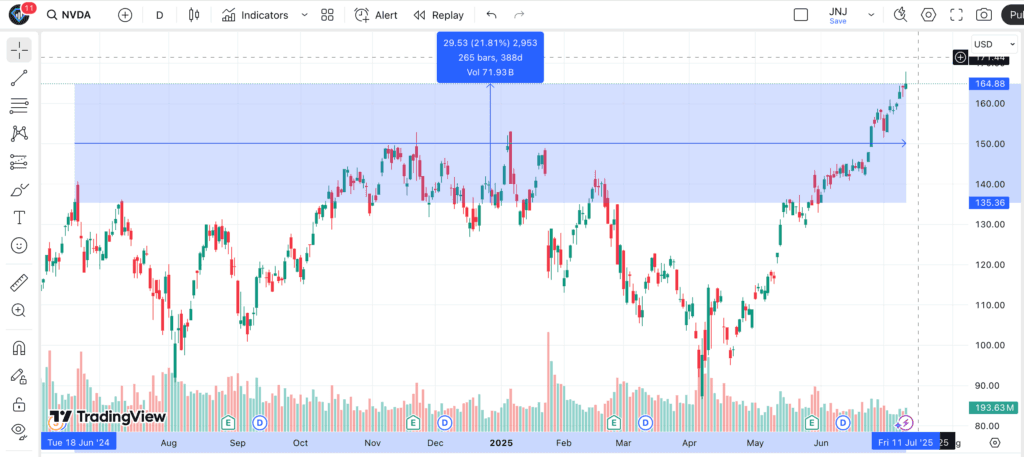Select the trend line drawing tool

[19, 78]
